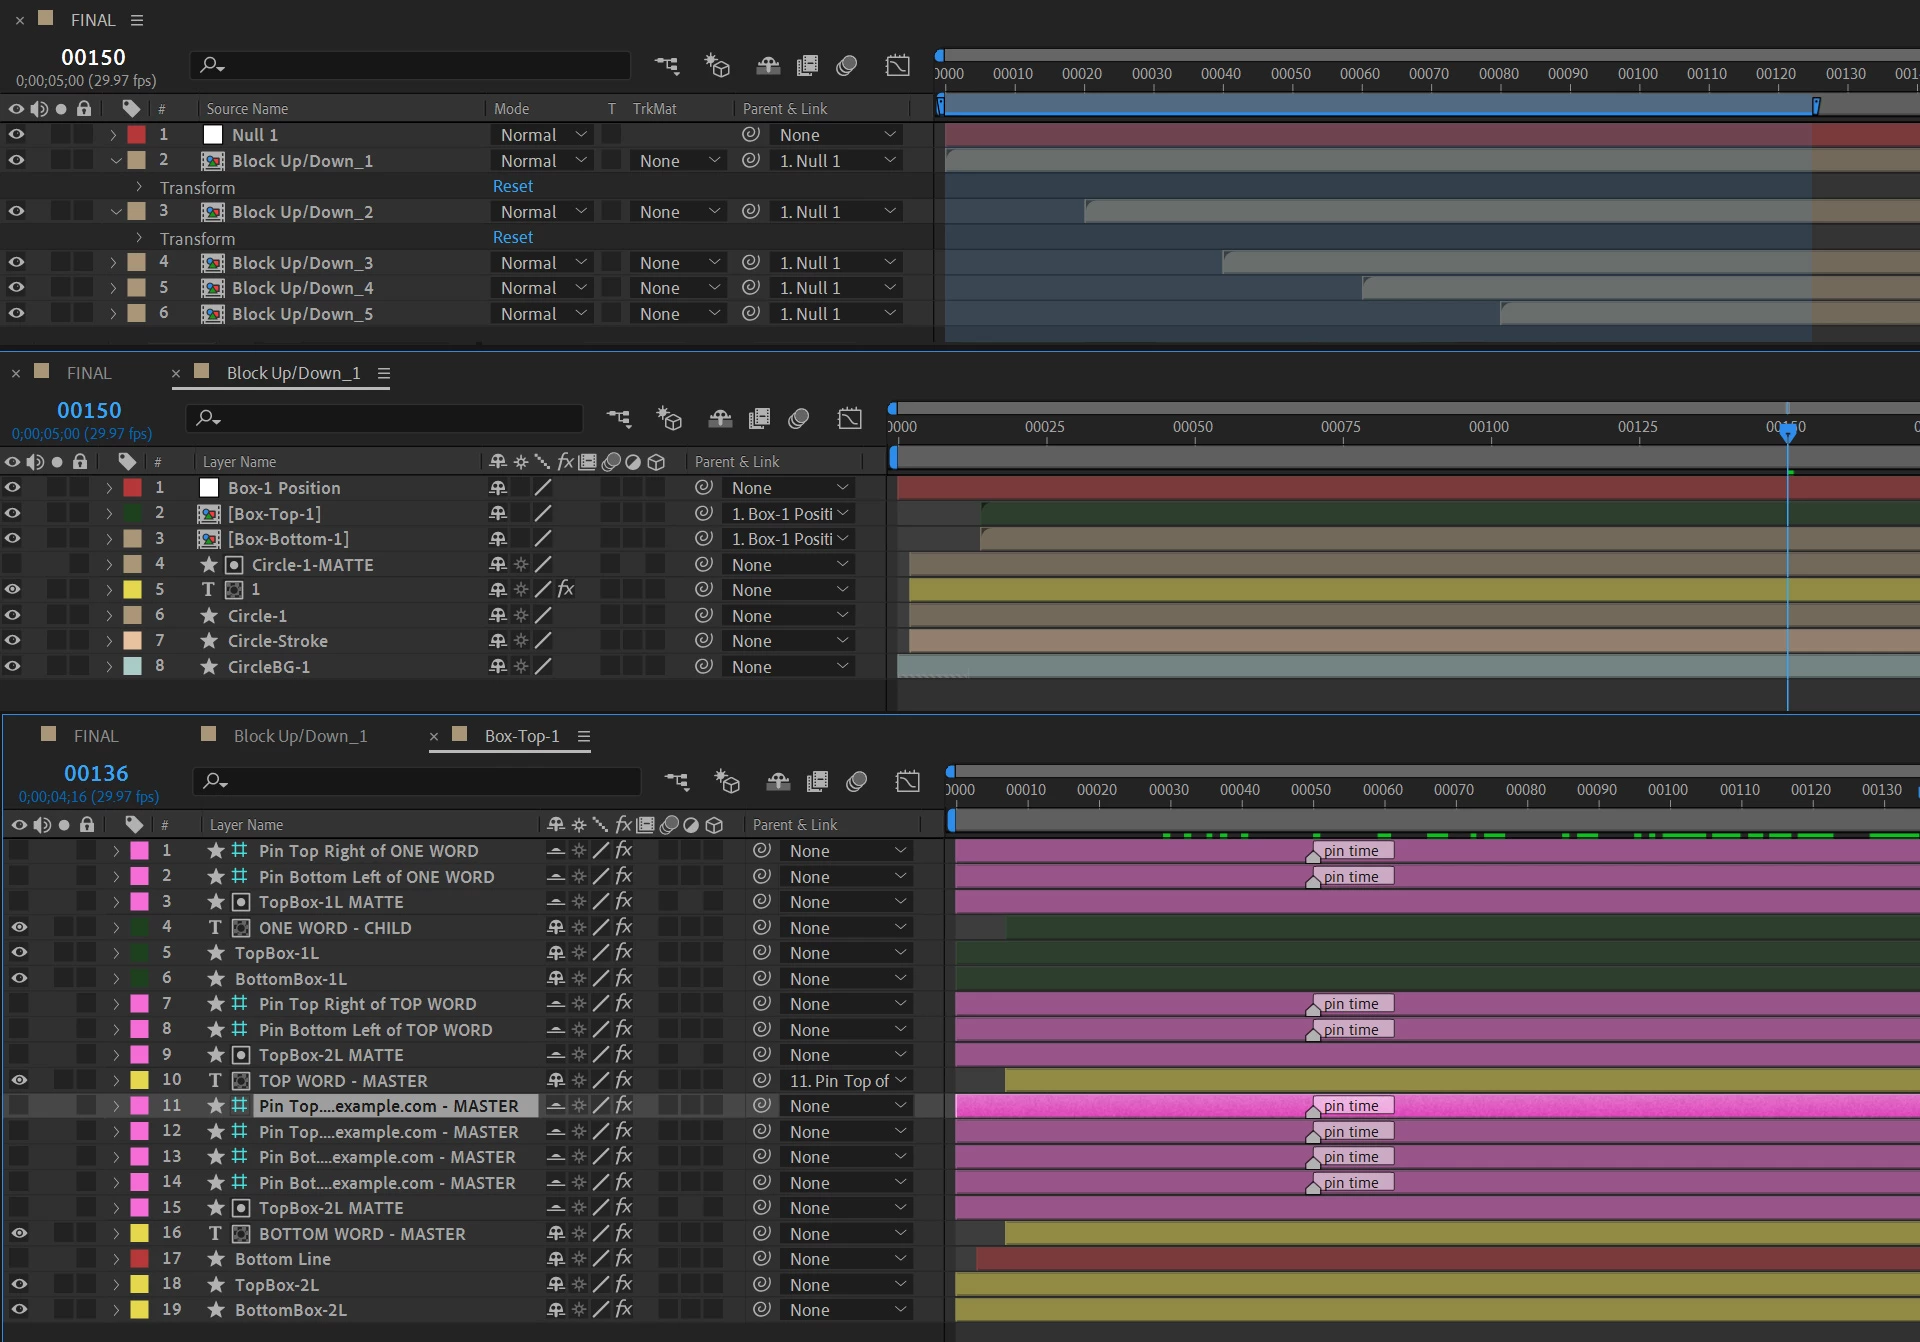Switch to FINAL tab in middle panel
The image size is (1920, 1342).
[x=88, y=373]
